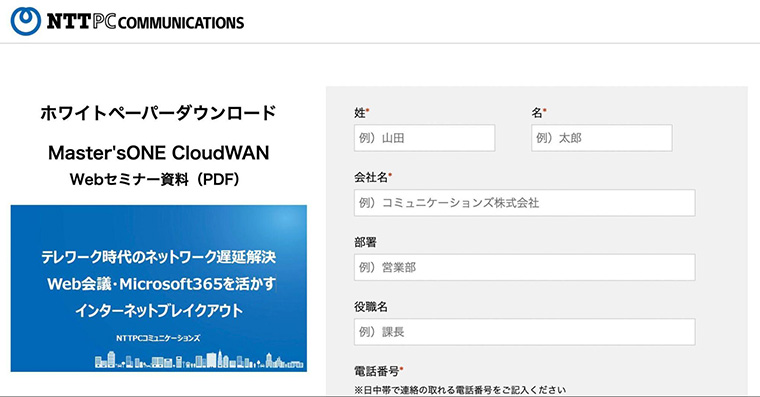Viewport: 760px width, 397px height.
Task: Click the 会社名 label text
Action: pyautogui.click(x=371, y=177)
